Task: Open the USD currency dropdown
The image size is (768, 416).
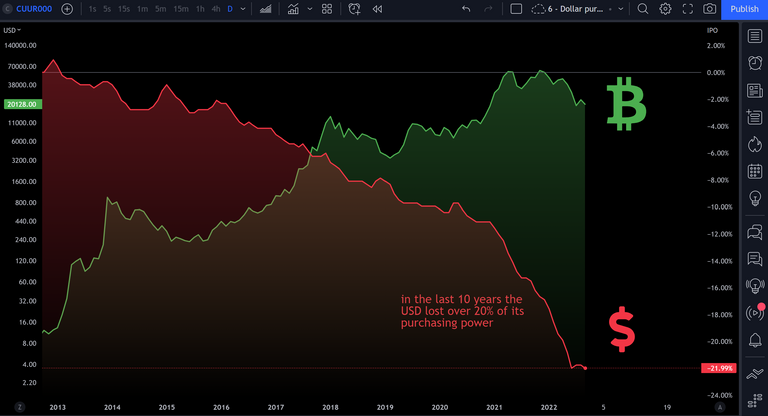Action: click(12, 30)
